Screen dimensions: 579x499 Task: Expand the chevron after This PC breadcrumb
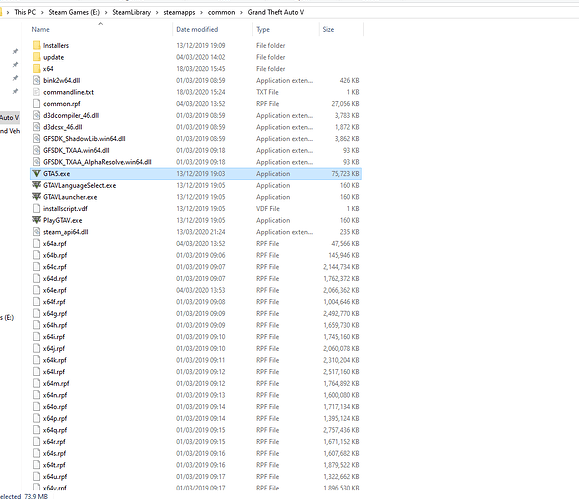42,13
